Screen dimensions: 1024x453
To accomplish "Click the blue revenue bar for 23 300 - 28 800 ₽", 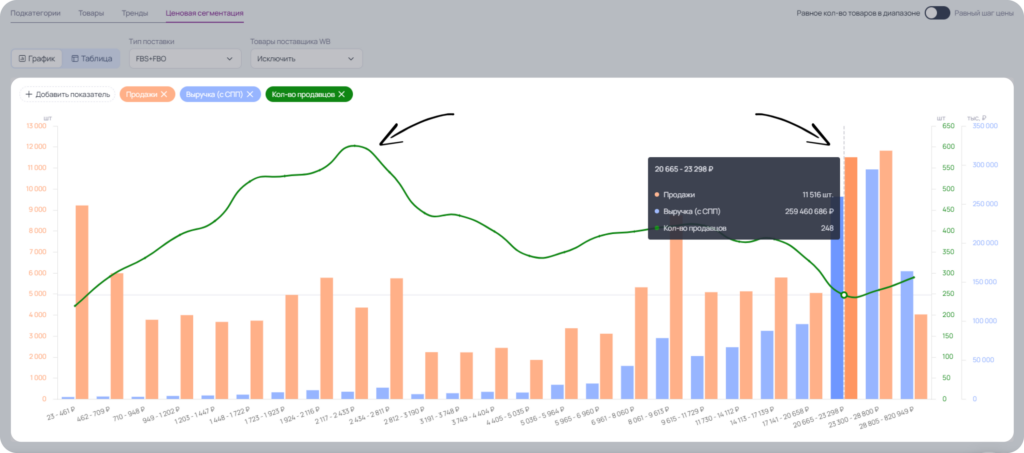I will [872, 284].
